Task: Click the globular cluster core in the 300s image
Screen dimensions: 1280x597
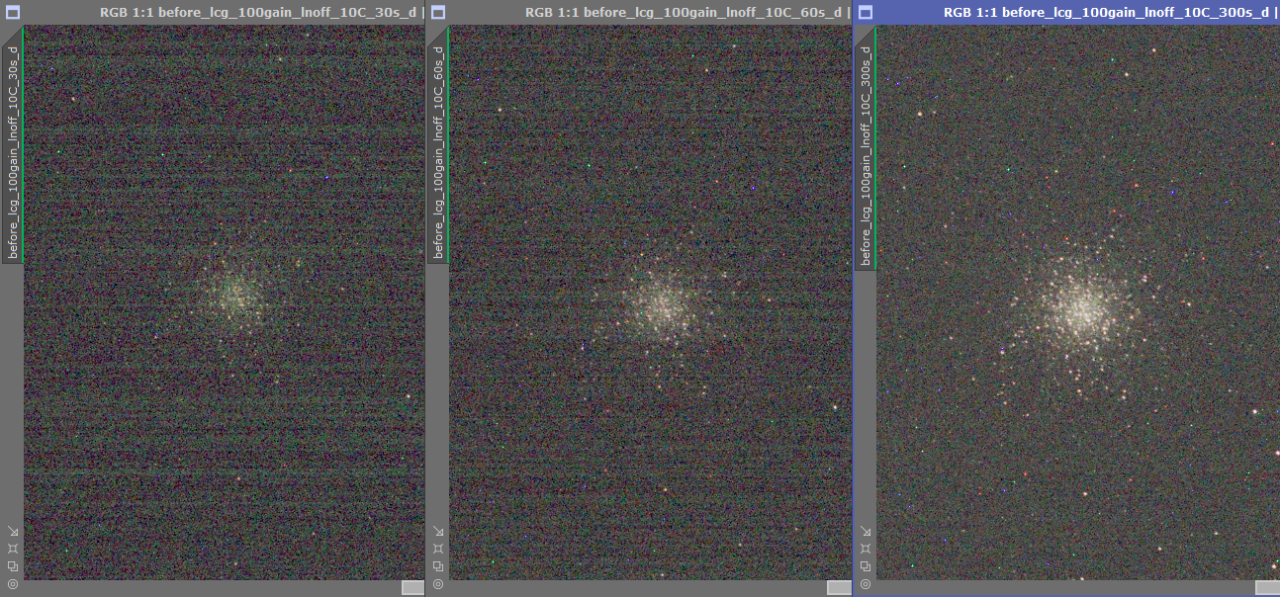Action: click(x=1079, y=310)
